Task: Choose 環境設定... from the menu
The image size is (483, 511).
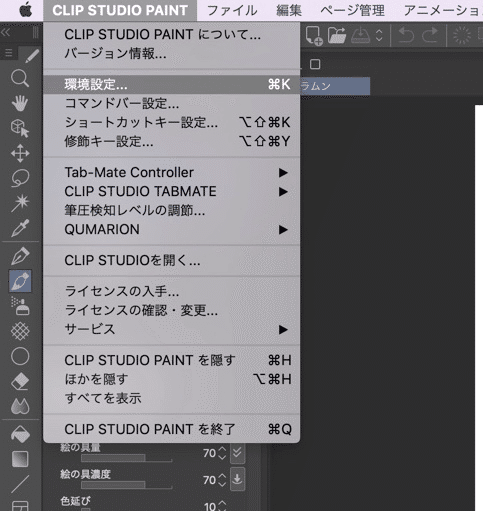Action: tap(171, 84)
